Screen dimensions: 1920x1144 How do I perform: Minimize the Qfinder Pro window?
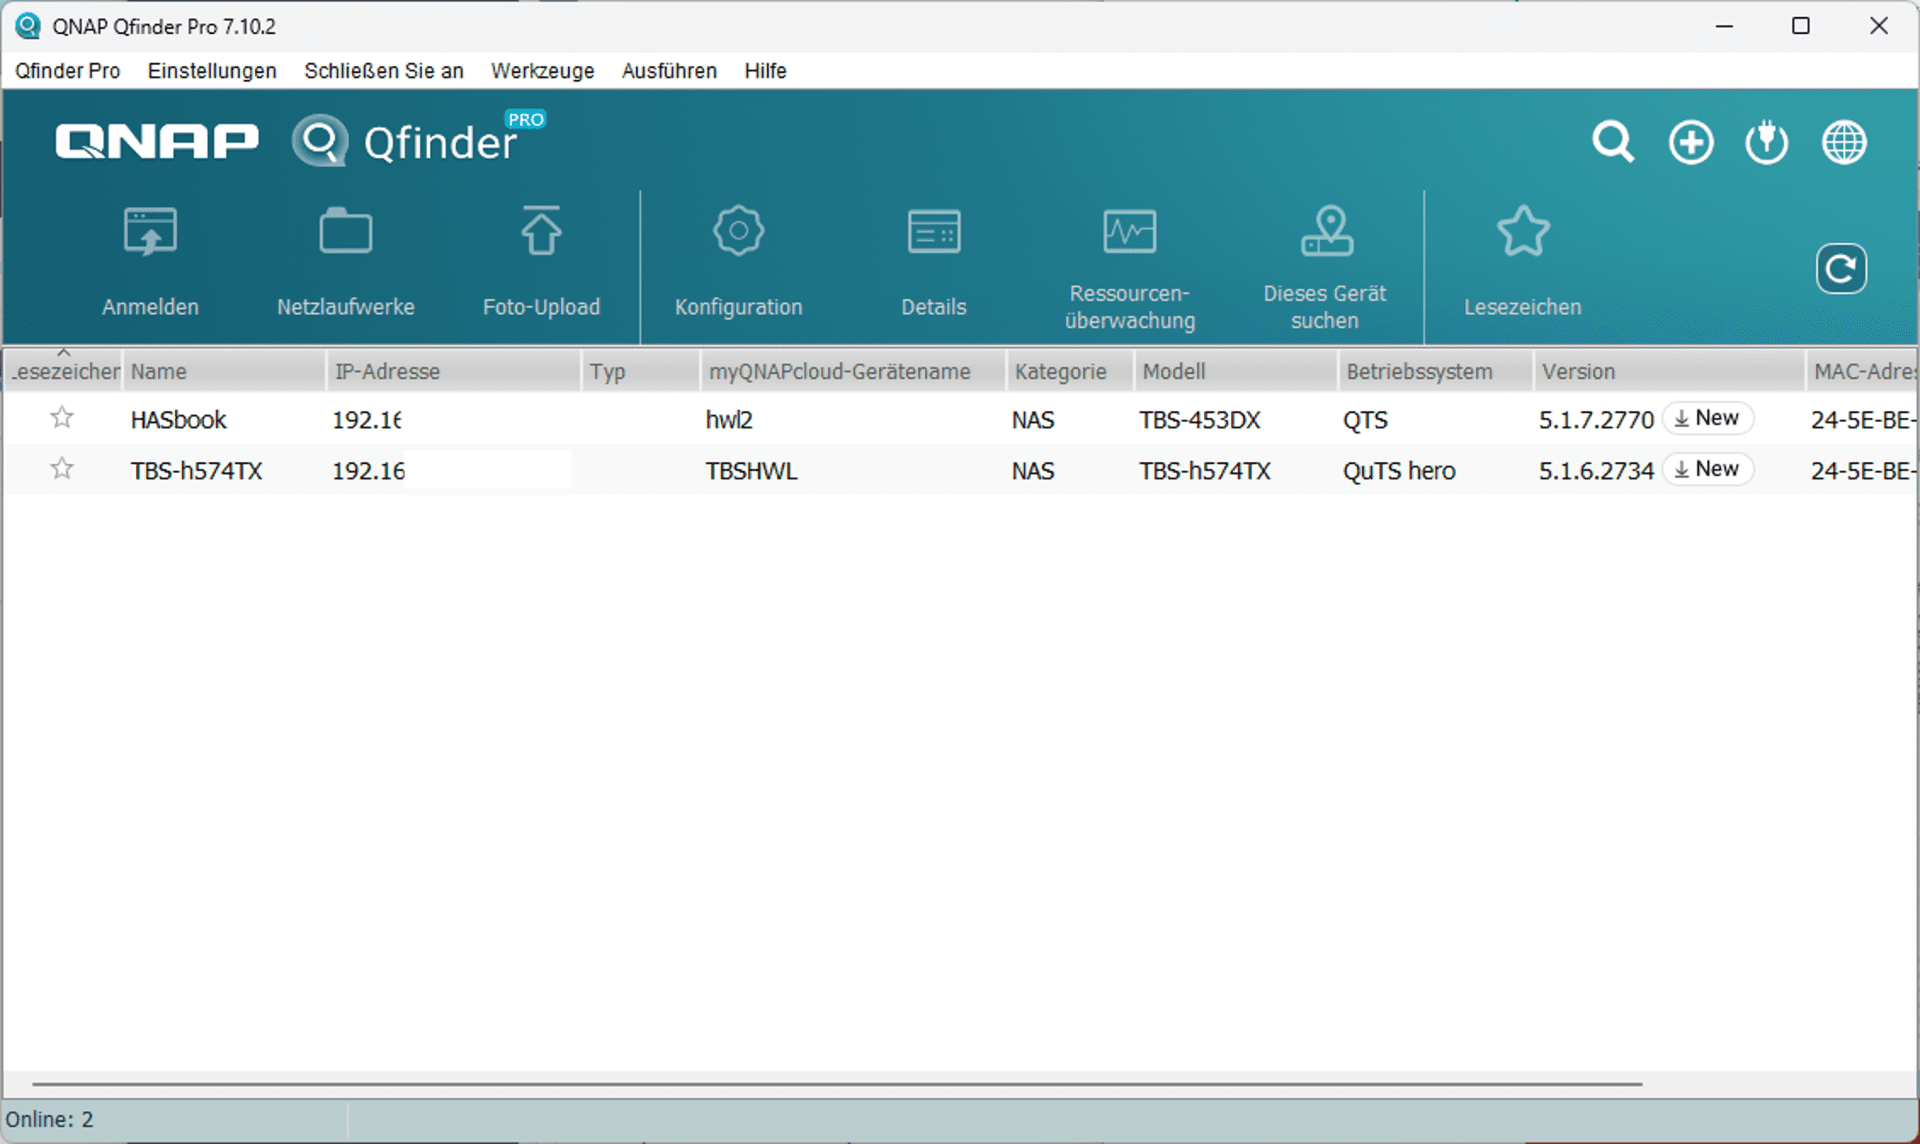click(1724, 26)
